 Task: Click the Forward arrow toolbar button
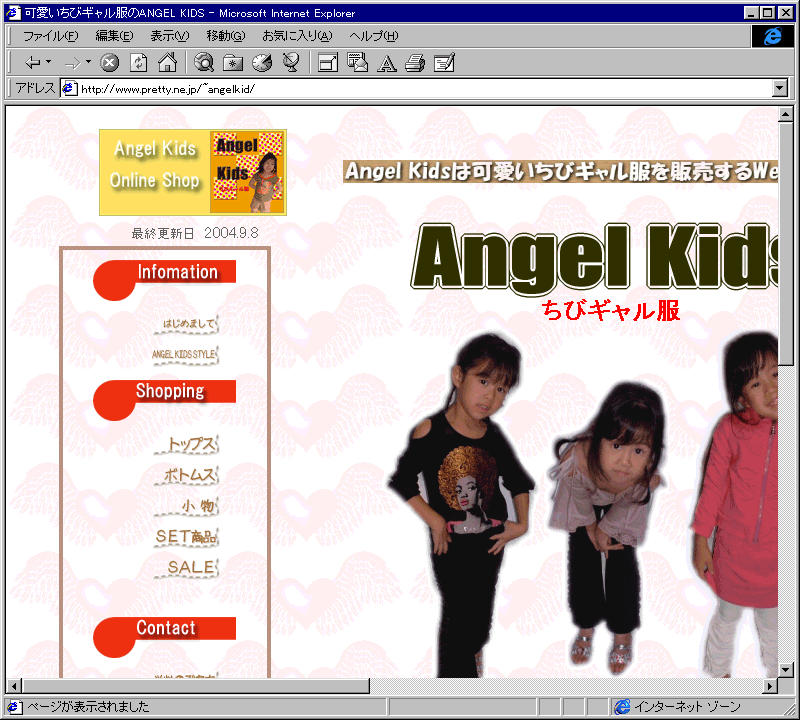(x=72, y=63)
